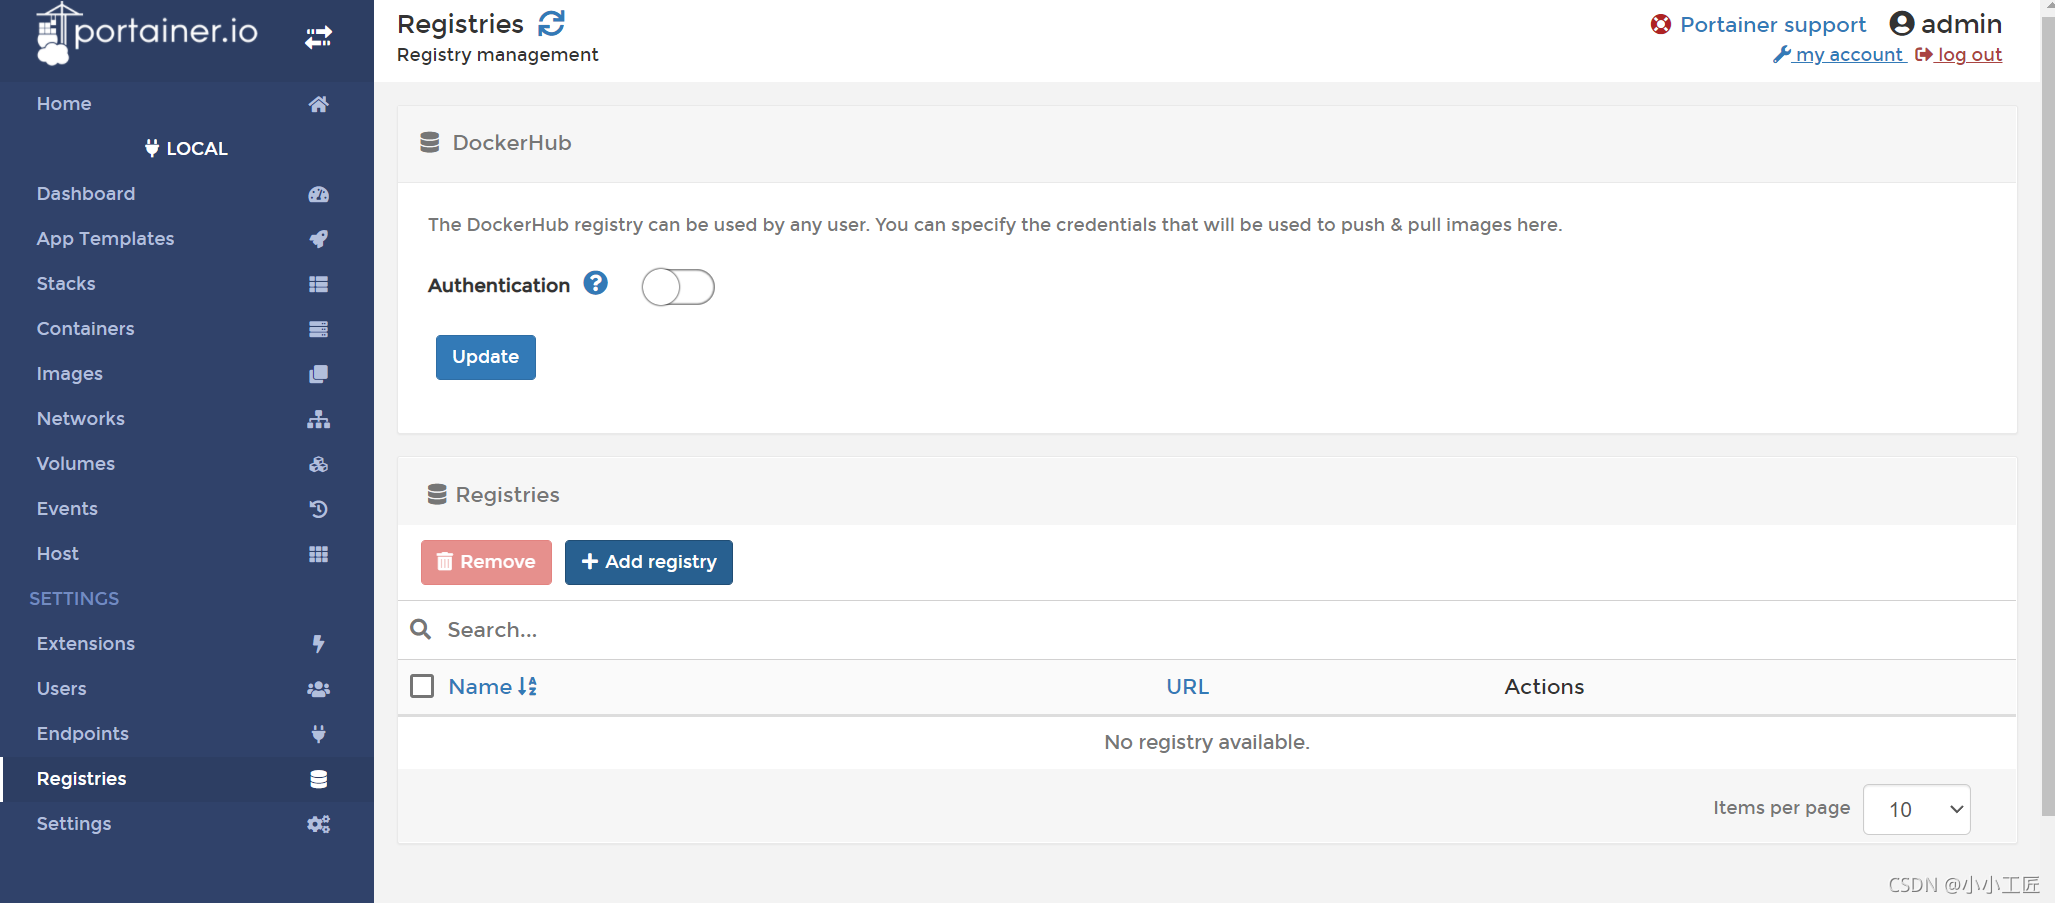Follow the log out link
Image resolution: width=2055 pixels, height=903 pixels.
point(1968,55)
